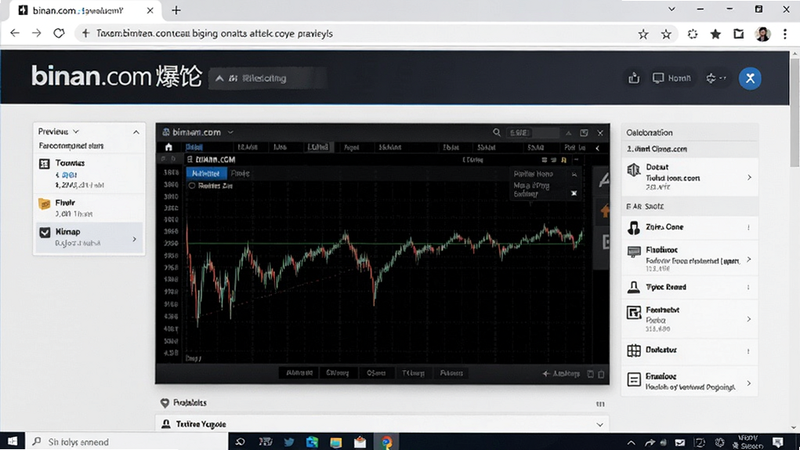This screenshot has width=800, height=450.
Task: Click the Fiaoliaoc monitor icon
Action: pyautogui.click(x=634, y=251)
